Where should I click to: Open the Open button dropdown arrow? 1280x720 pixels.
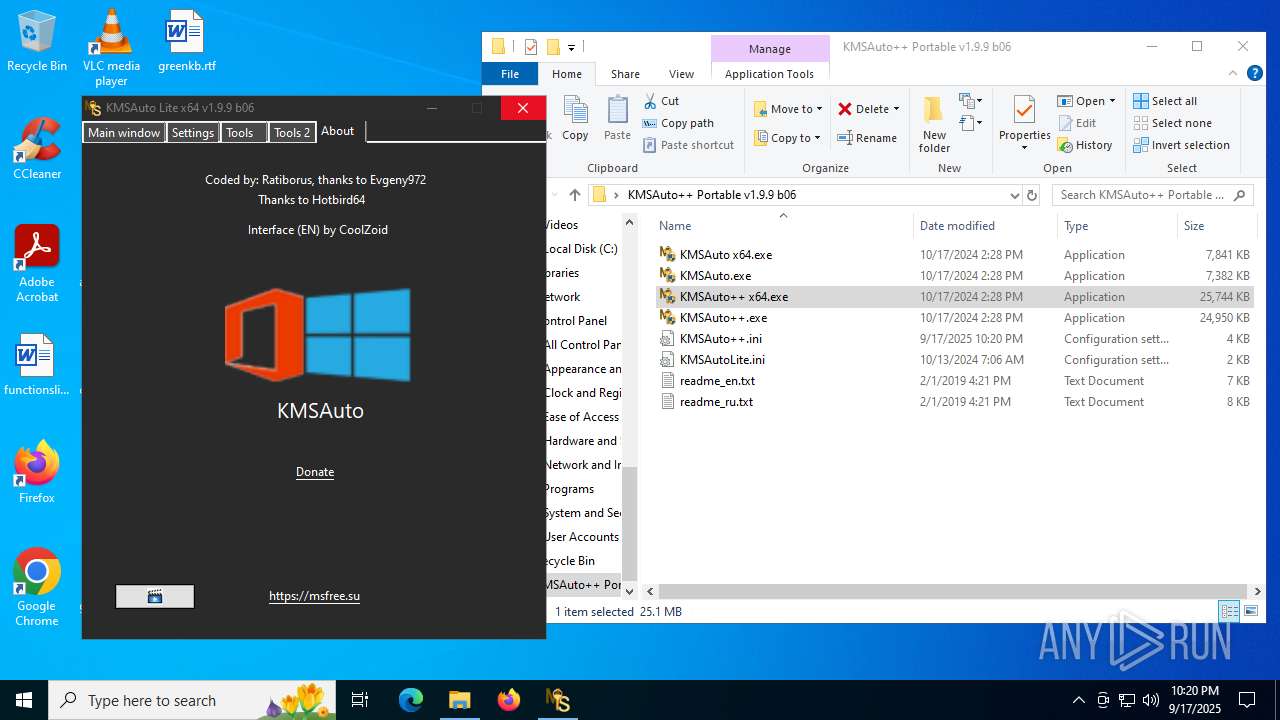click(x=1112, y=101)
